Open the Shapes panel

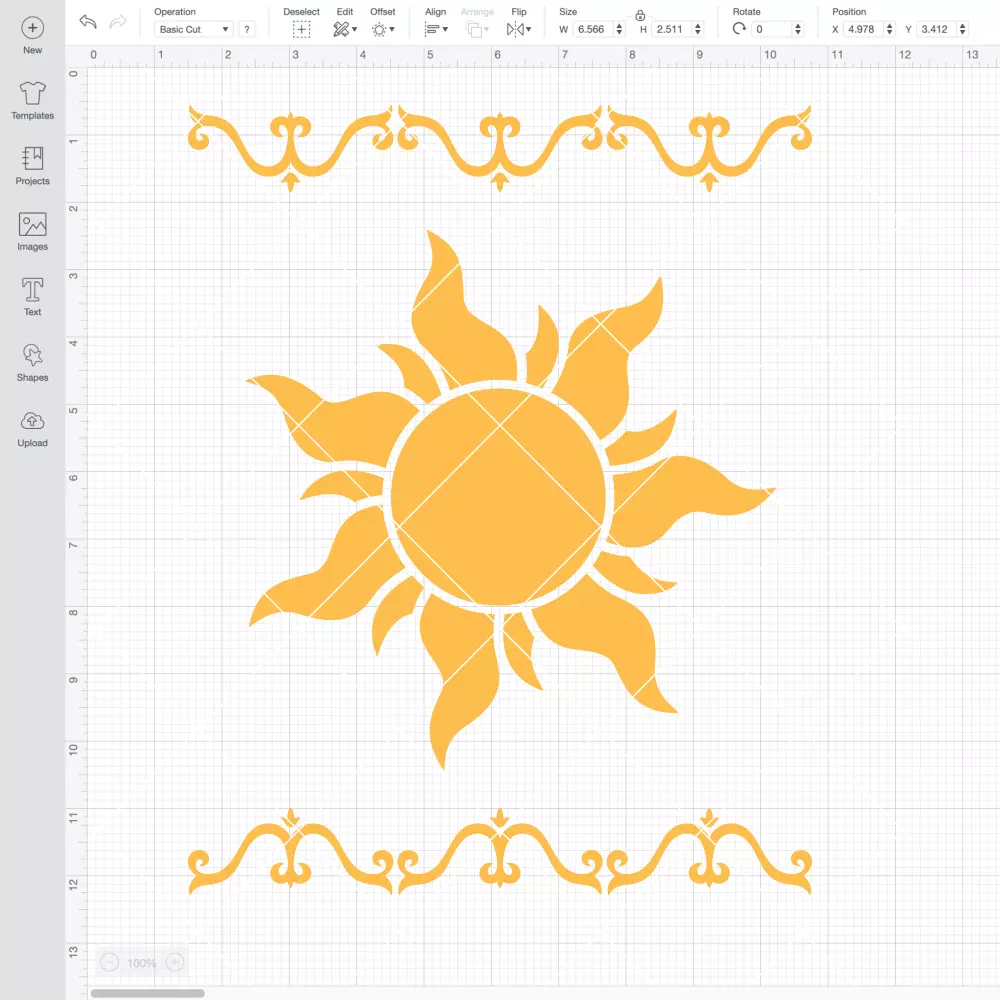tap(33, 363)
